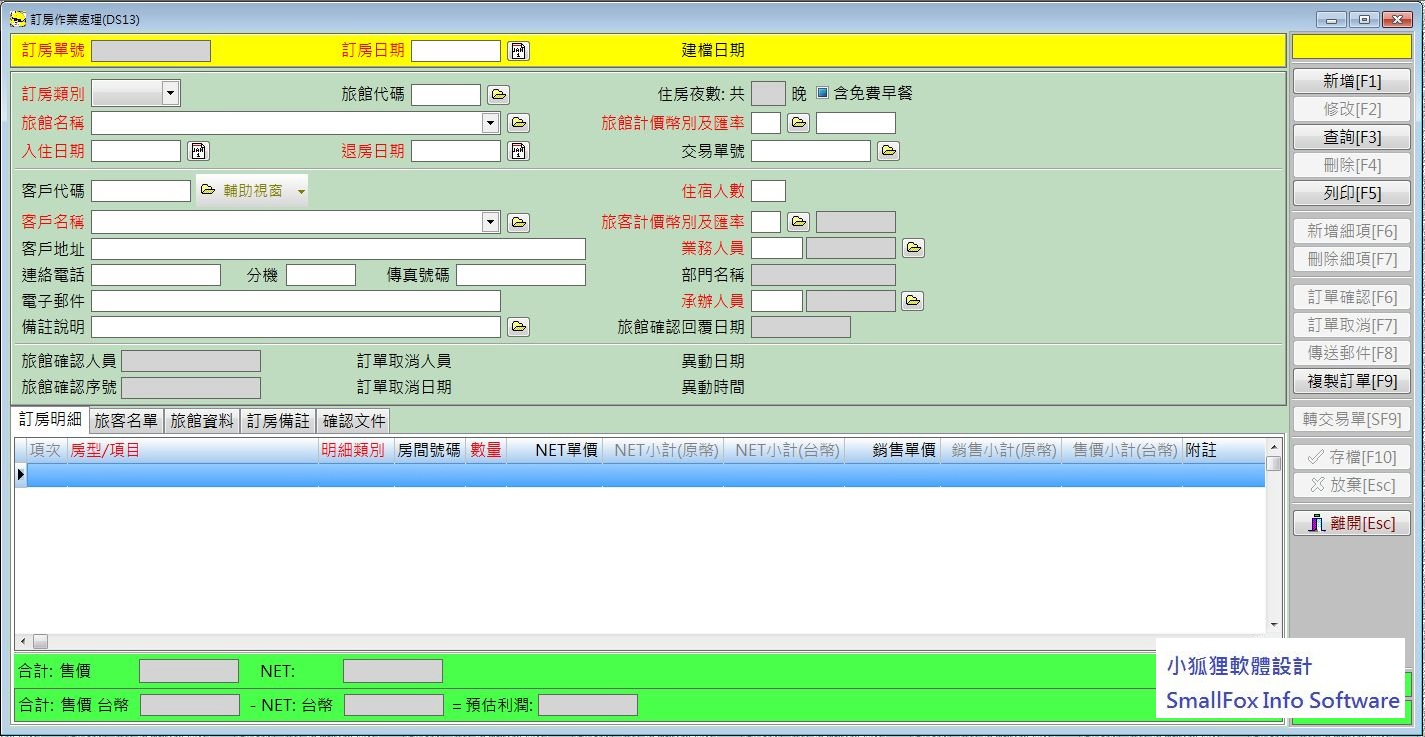Switch to 訂房備註 tab
1425x737 pixels.
click(x=278, y=421)
